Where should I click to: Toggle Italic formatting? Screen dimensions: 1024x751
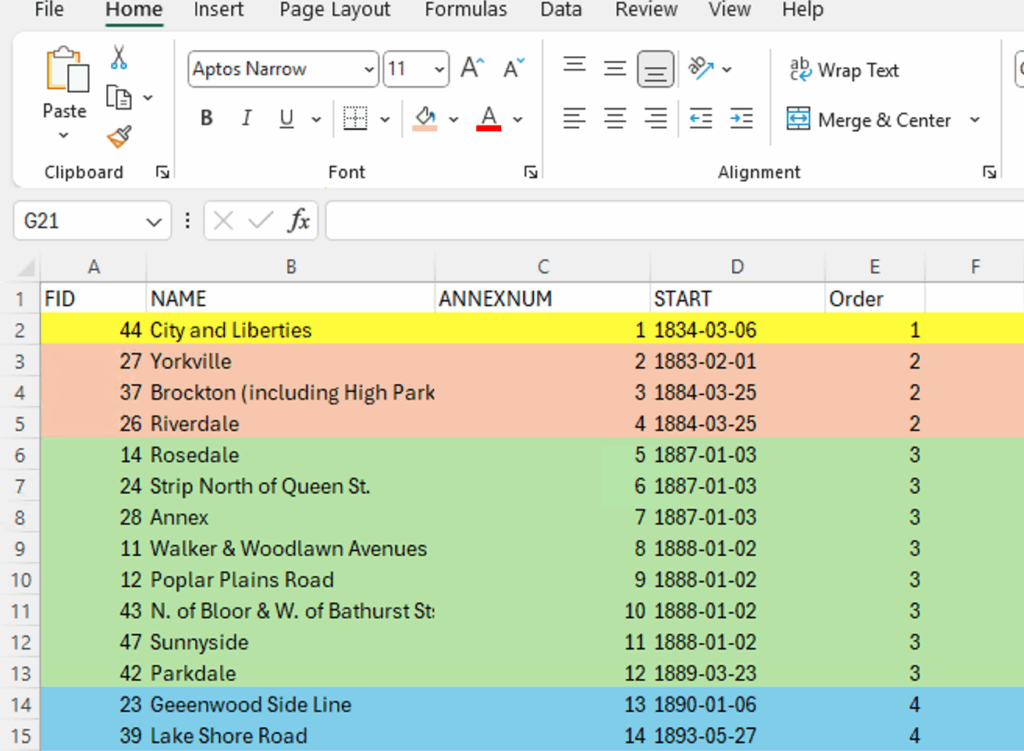(246, 119)
